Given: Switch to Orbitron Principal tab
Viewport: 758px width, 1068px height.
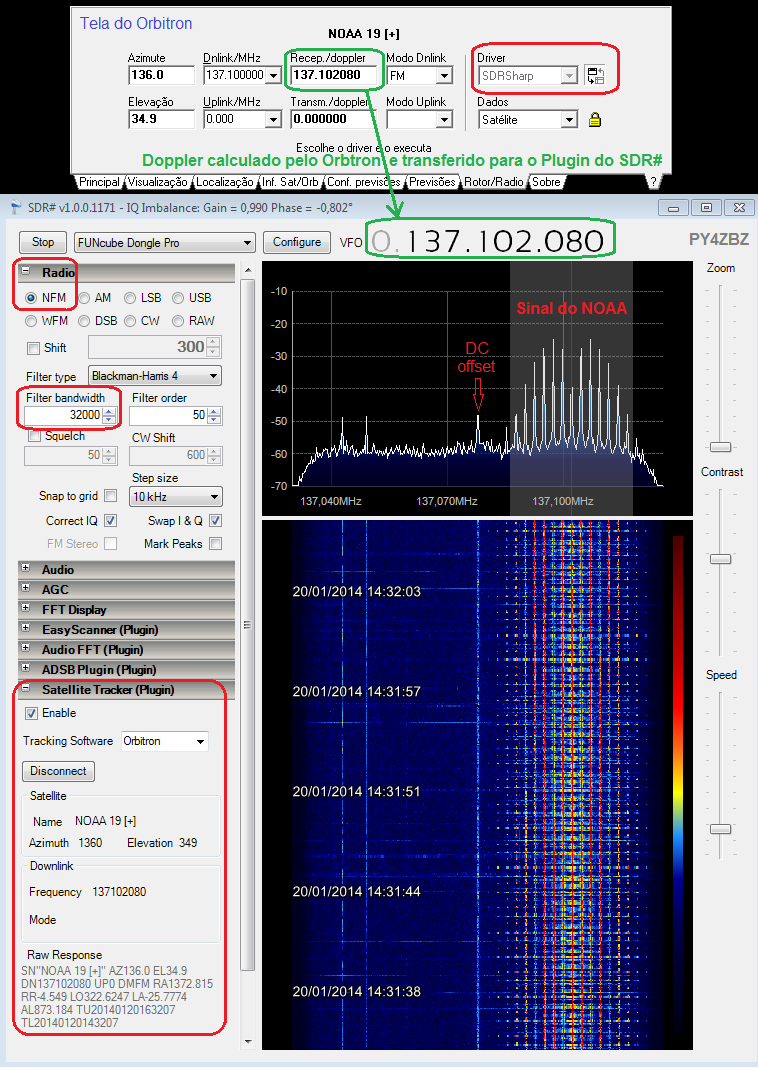Looking at the screenshot, I should coord(99,182).
